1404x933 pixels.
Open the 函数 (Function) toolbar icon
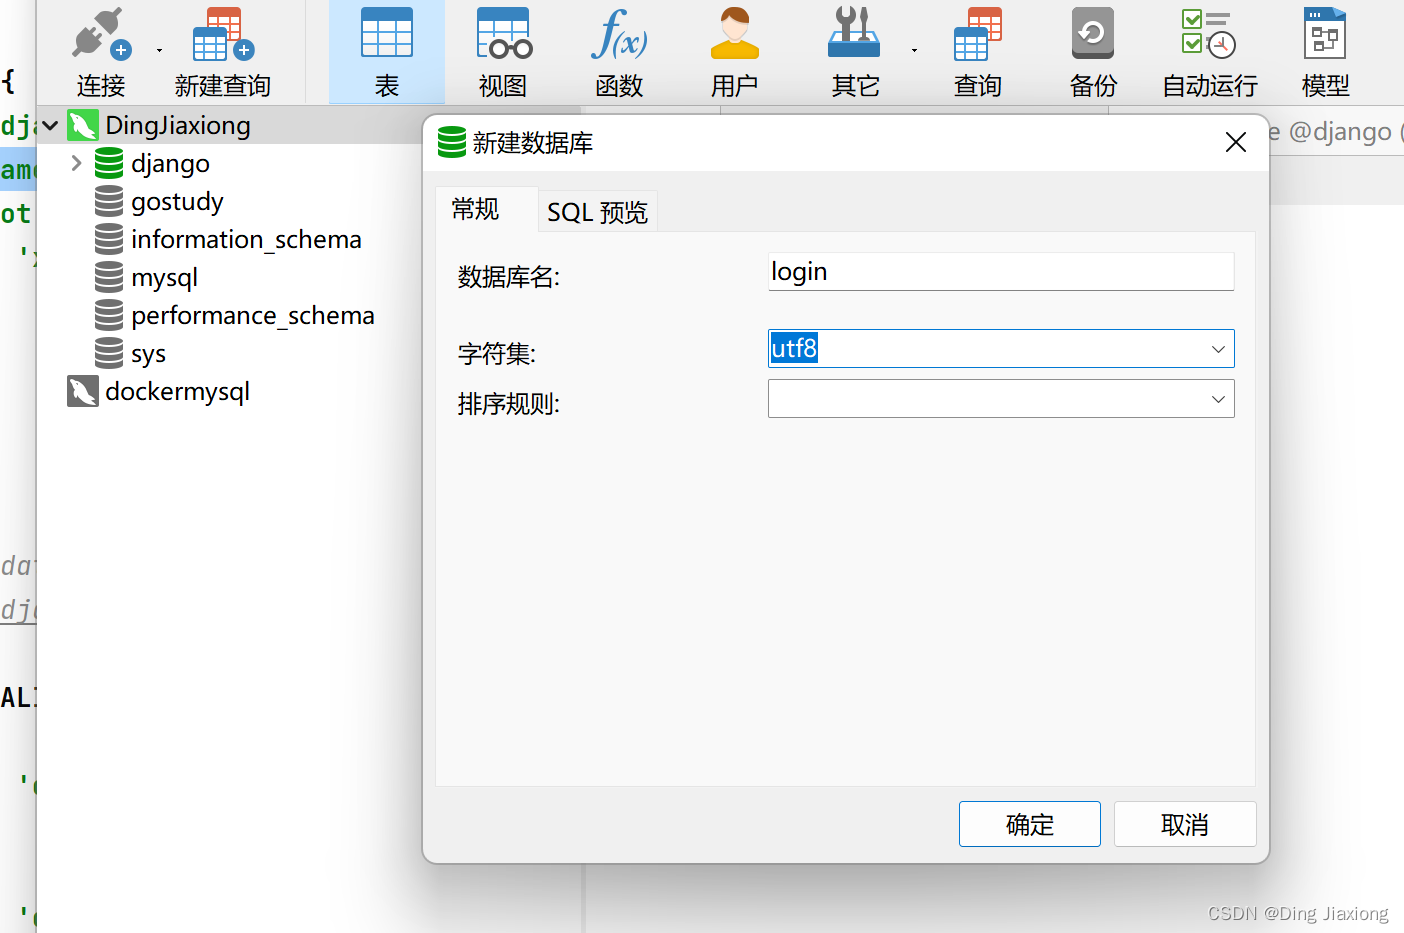coord(619,33)
